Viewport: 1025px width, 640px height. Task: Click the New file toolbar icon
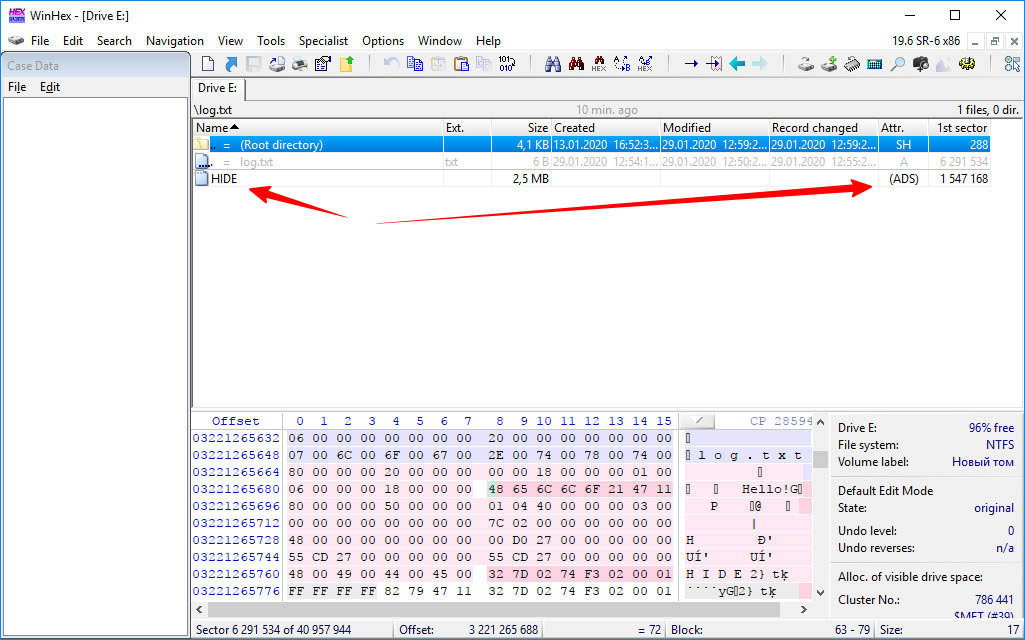pos(208,63)
